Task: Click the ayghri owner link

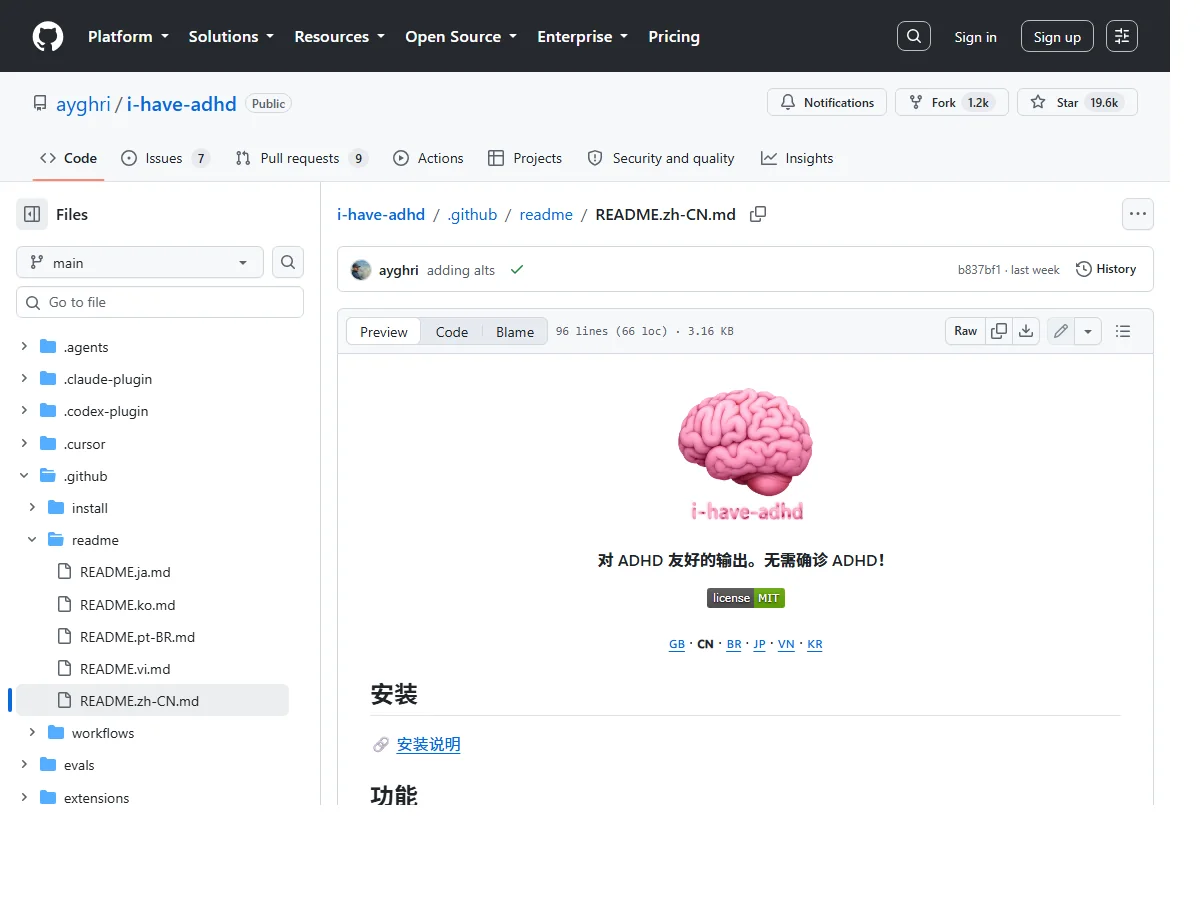Action: coord(83,104)
